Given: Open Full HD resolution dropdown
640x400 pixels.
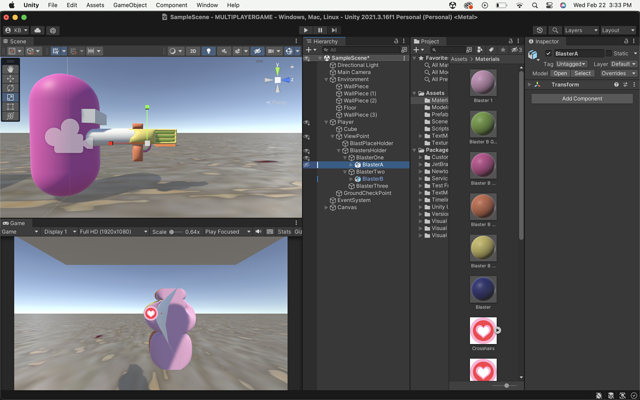Looking at the screenshot, I should point(113,231).
